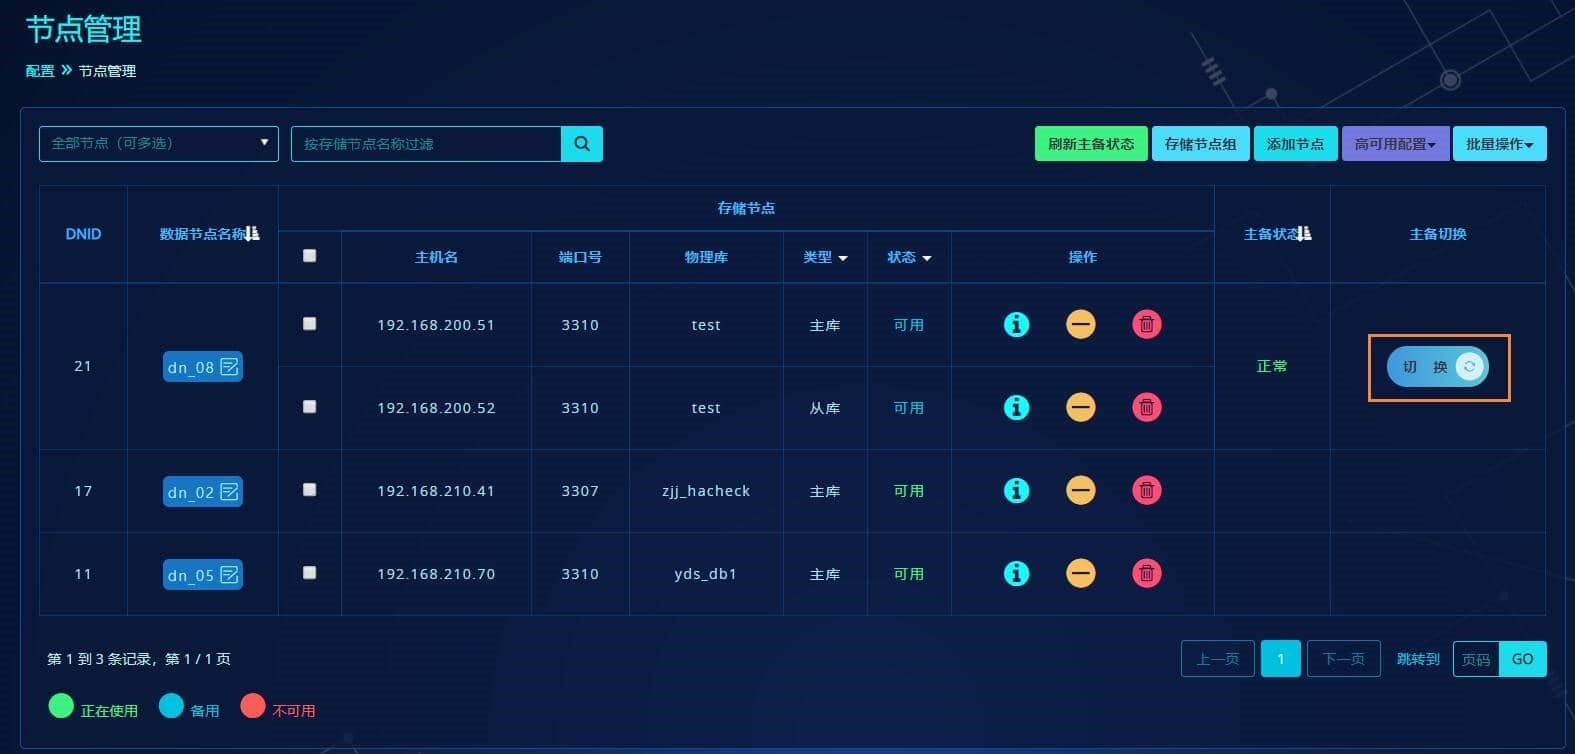The image size is (1575, 754).
Task: Check the row for 192.168.210.41
Action: 310,490
